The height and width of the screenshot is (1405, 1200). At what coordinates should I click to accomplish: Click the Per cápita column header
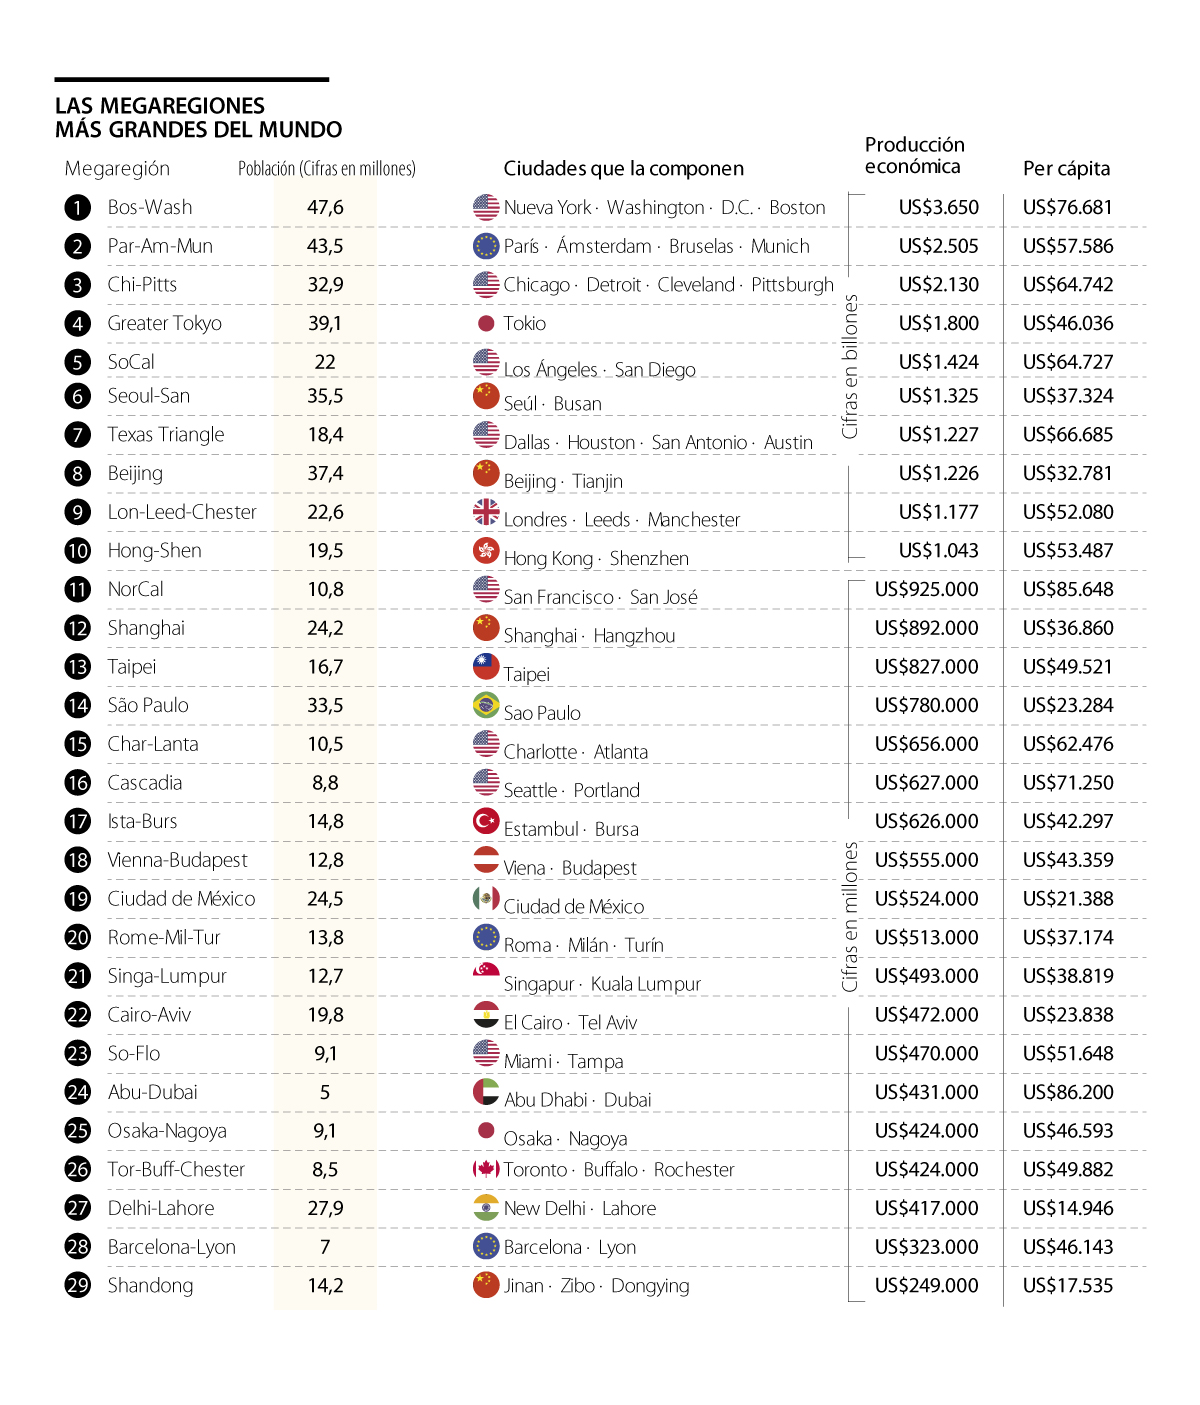[x=1066, y=169]
